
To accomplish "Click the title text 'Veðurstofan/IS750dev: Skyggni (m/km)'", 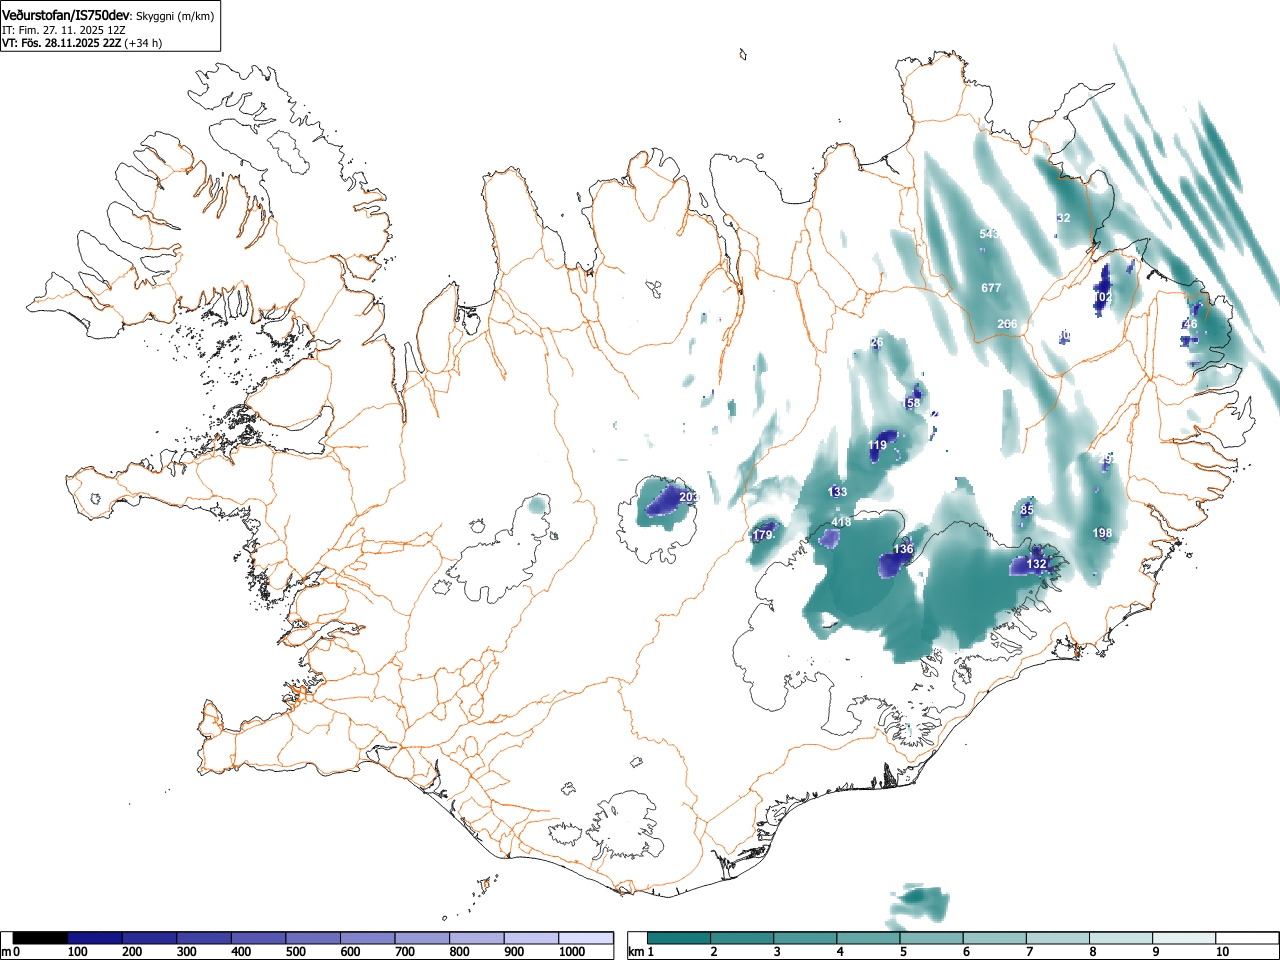I will coord(108,15).
